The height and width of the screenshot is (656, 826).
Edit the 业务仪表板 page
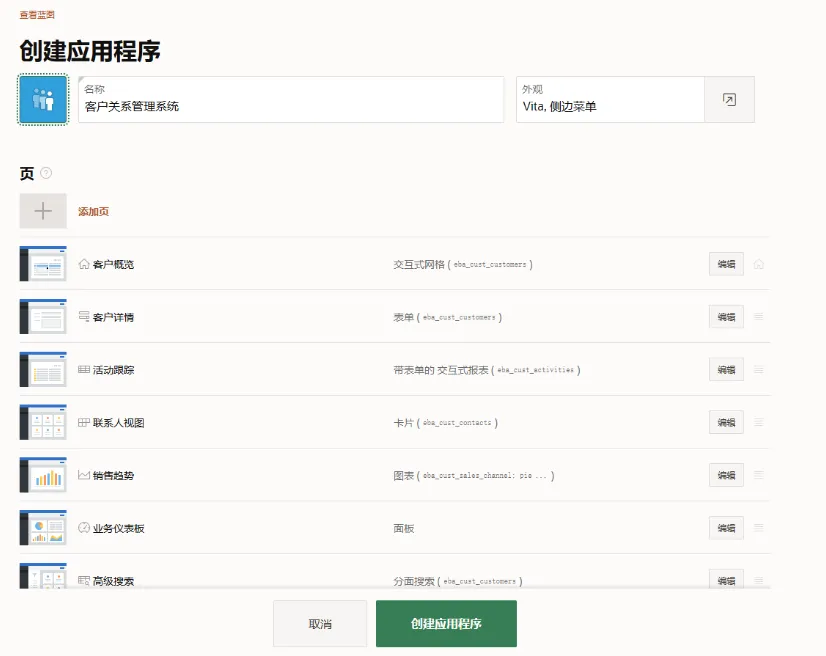[x=726, y=527]
